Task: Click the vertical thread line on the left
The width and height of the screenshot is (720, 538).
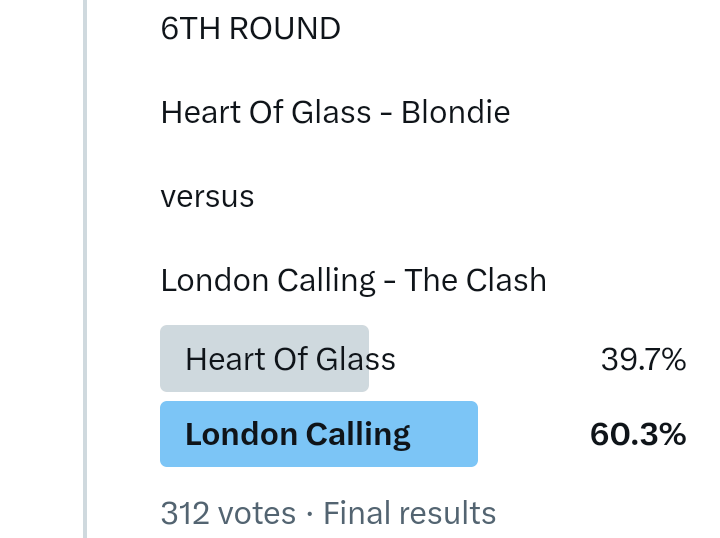Action: click(x=85, y=269)
